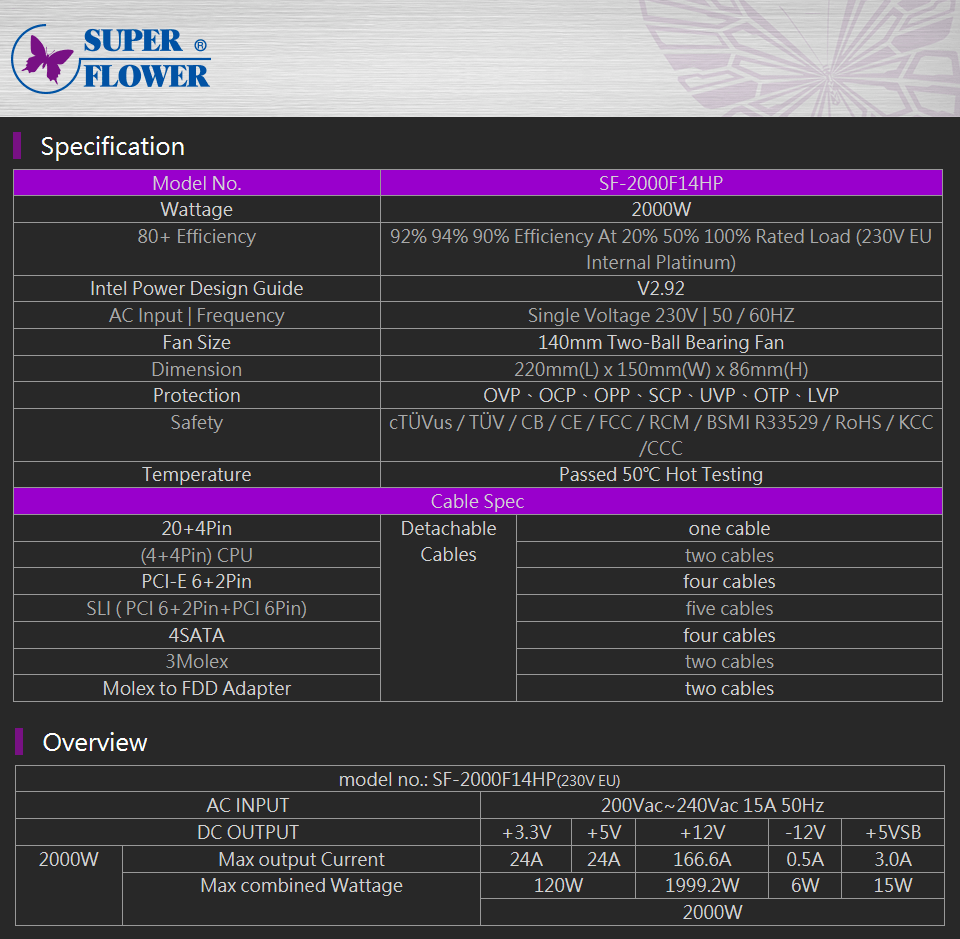Click the 6W wattage value
Image resolution: width=960 pixels, height=939 pixels.
(x=805, y=886)
